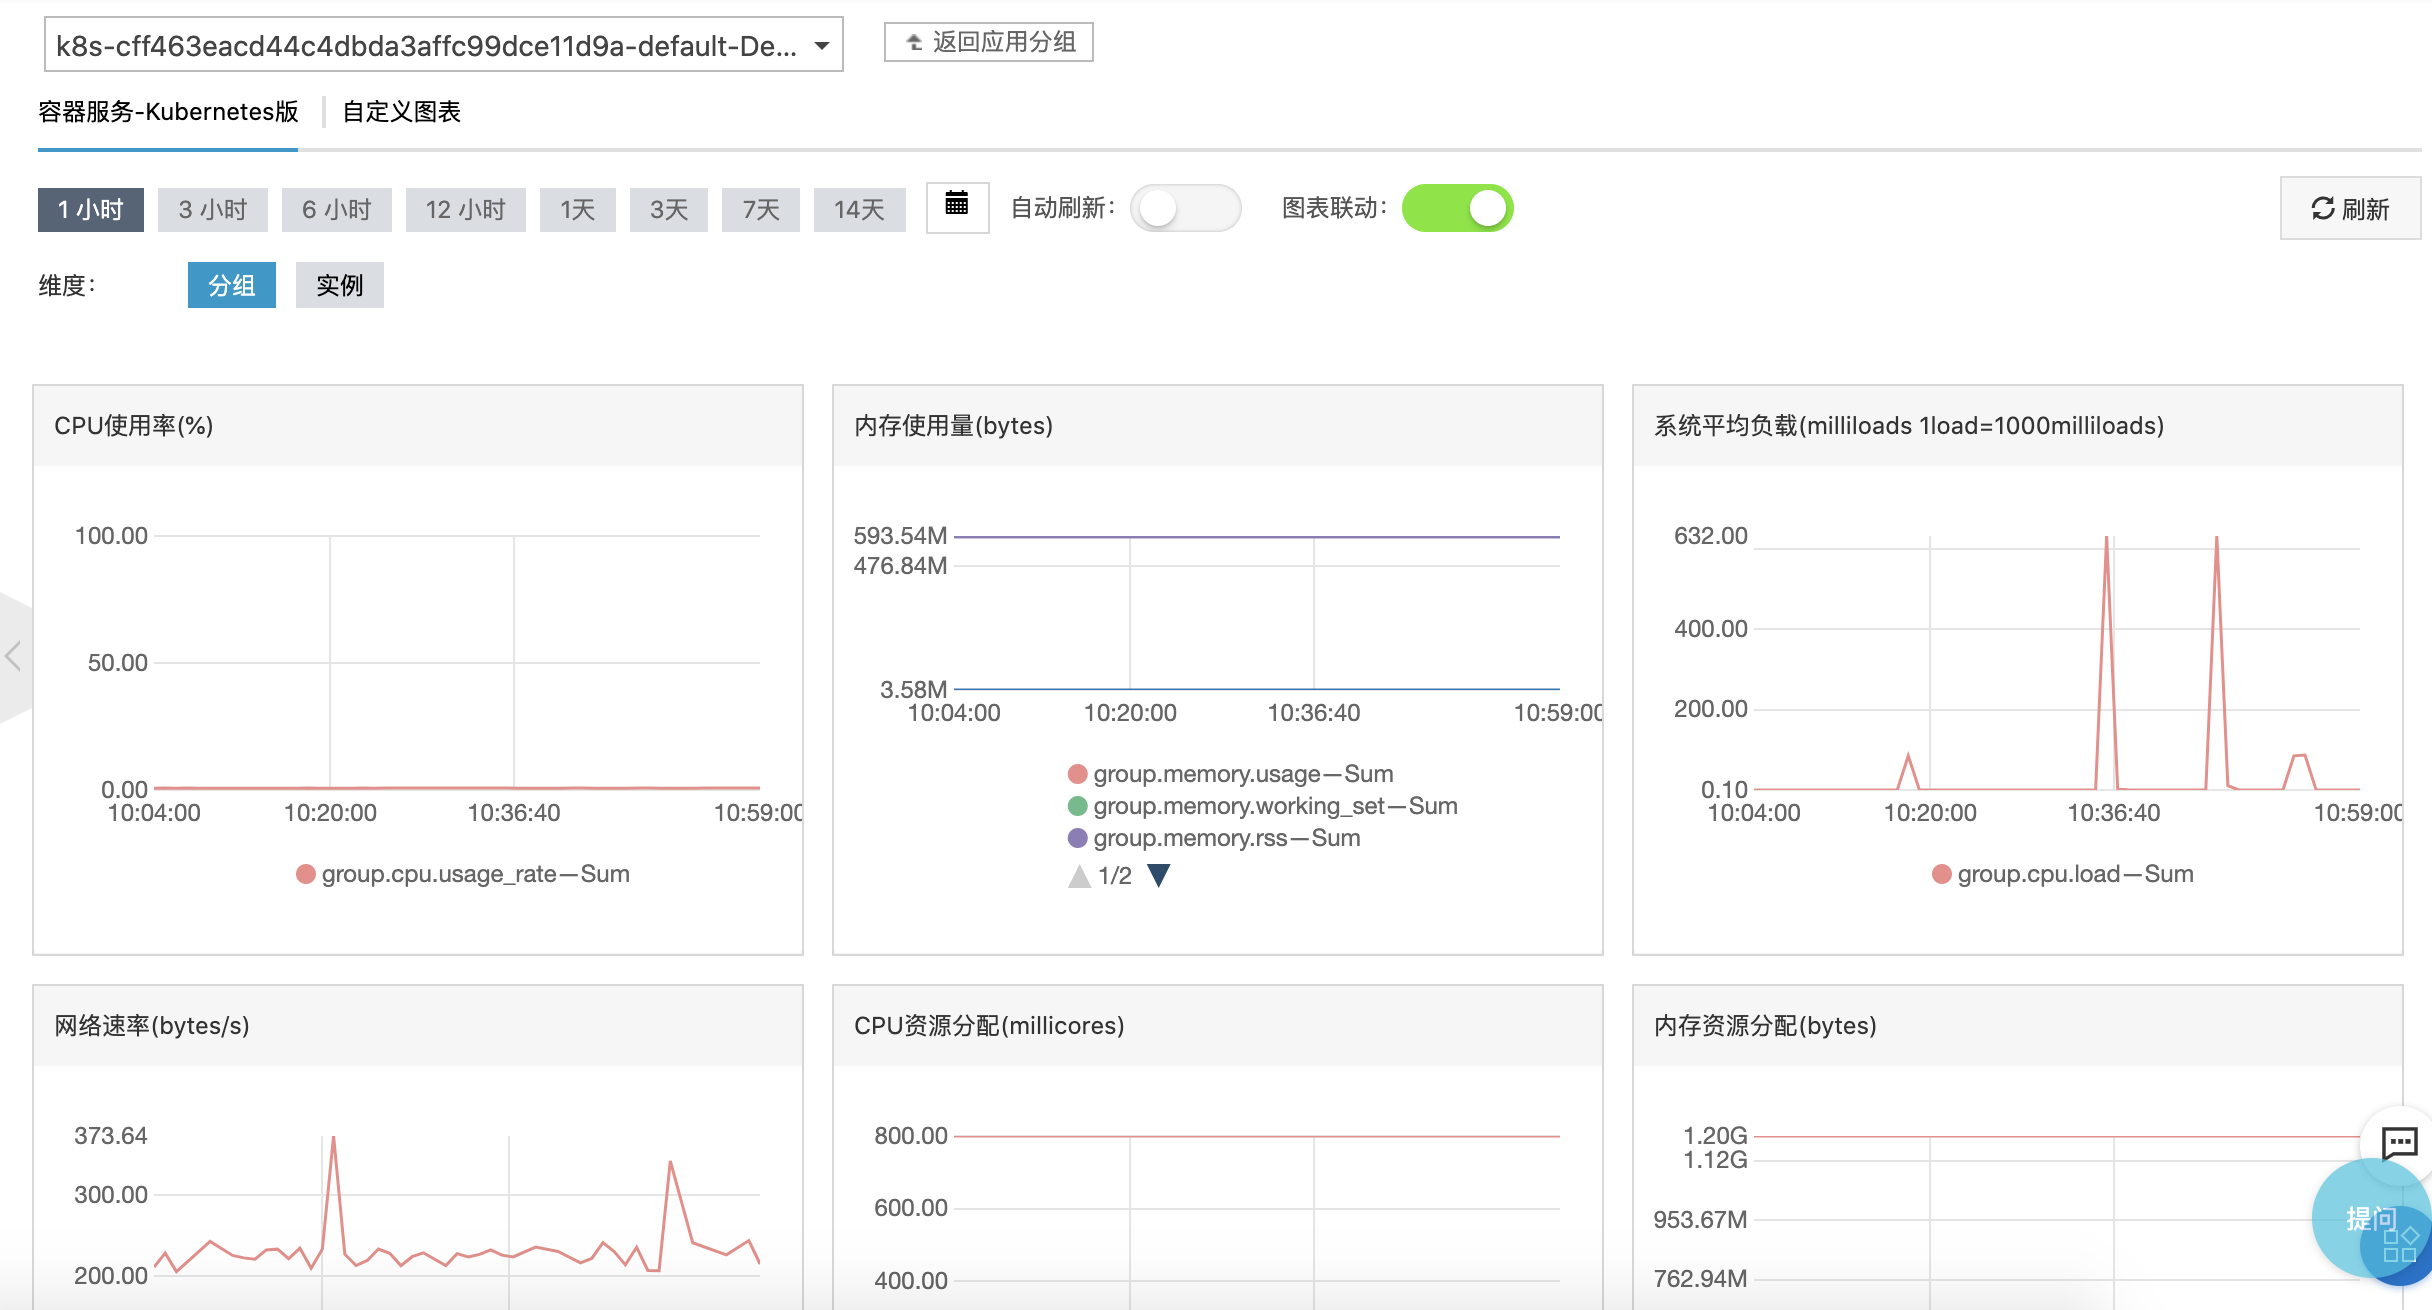Select the 实例 dimension option
Viewport: 2432px width, 1310px height.
click(x=339, y=285)
